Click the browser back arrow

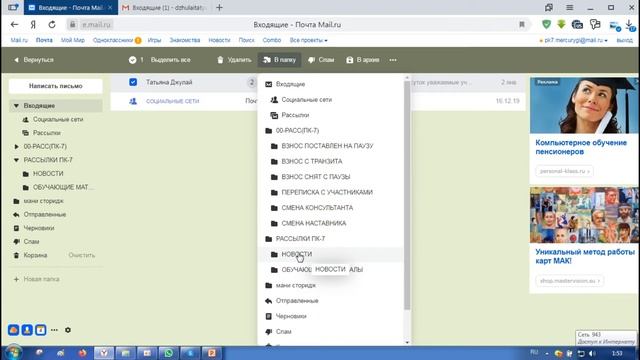14,24
